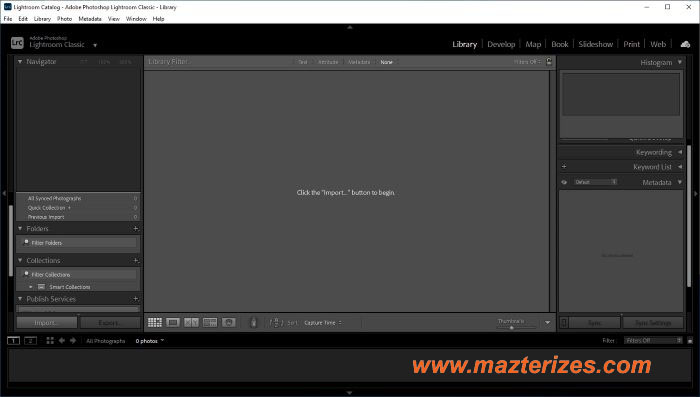The image size is (700, 397).
Task: Hide the bottom filmstrip panel arrow
Action: point(350,393)
